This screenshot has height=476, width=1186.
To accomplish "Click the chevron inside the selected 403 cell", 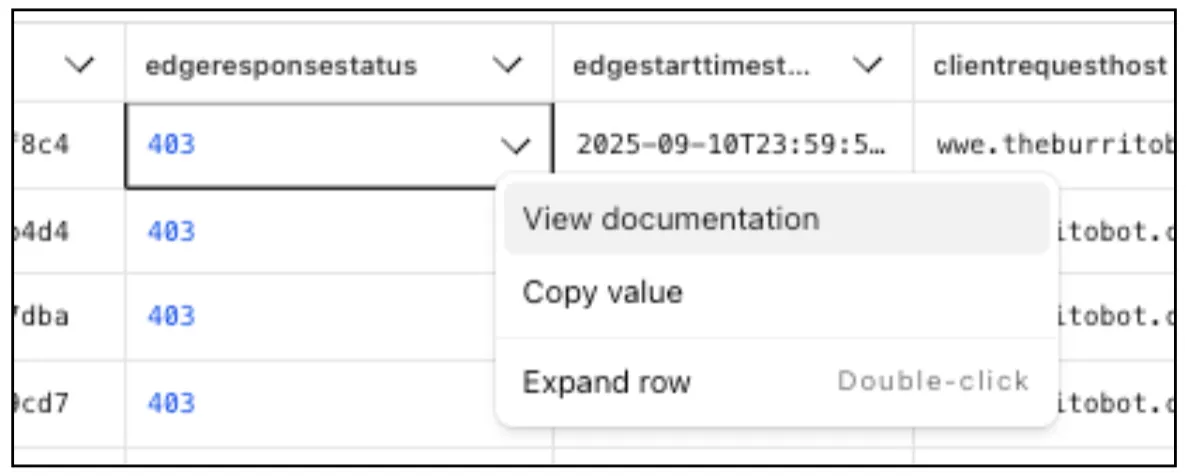I will 515,146.
